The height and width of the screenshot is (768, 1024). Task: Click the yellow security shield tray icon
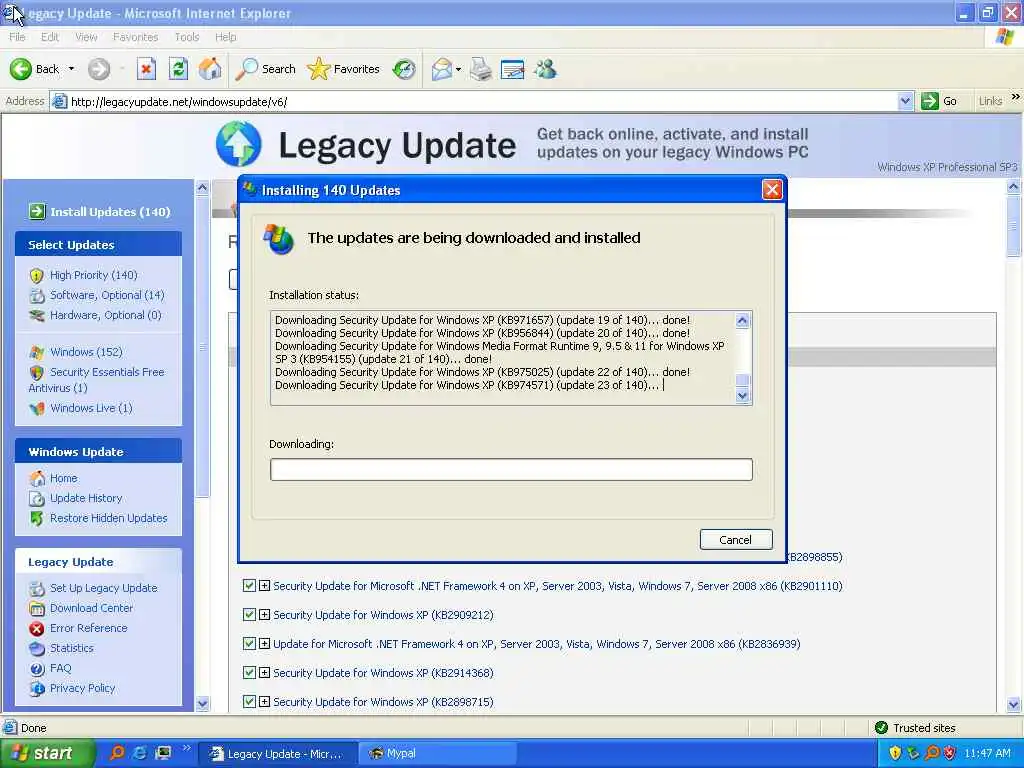point(895,753)
